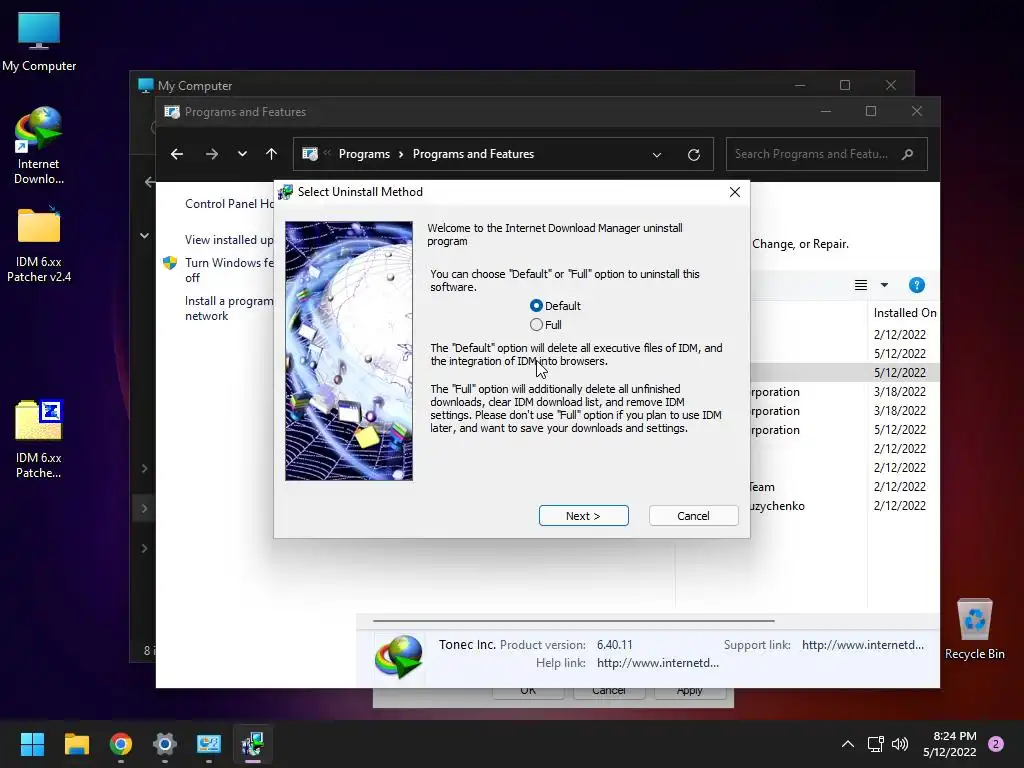This screenshot has height=768, width=1024.
Task: Launch Google Chrome from taskbar
Action: (x=121, y=744)
